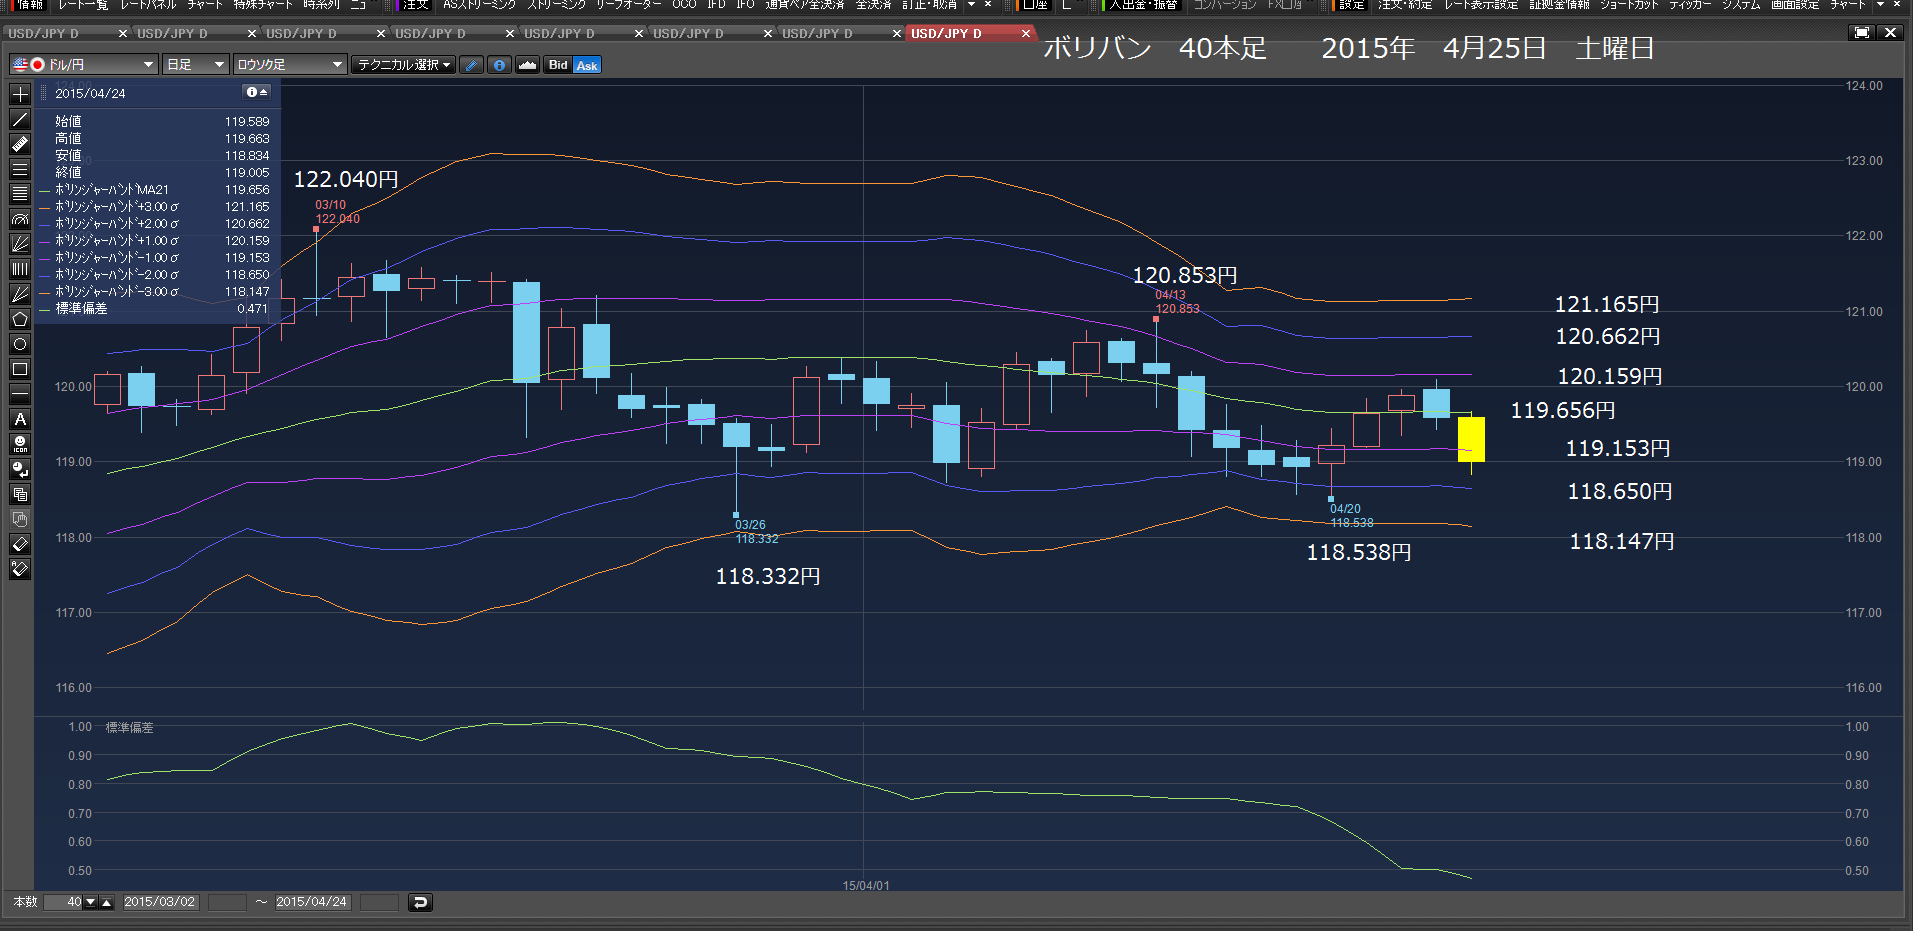Viewport: 1913px width, 931px height.
Task: Switch chart price to Ask
Action: [x=587, y=65]
